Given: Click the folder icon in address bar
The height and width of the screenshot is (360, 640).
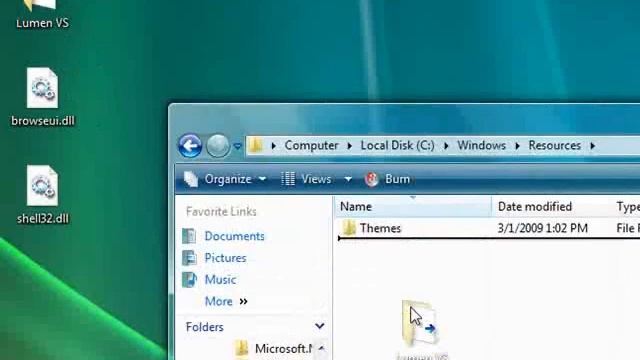Looking at the screenshot, I should [256, 145].
